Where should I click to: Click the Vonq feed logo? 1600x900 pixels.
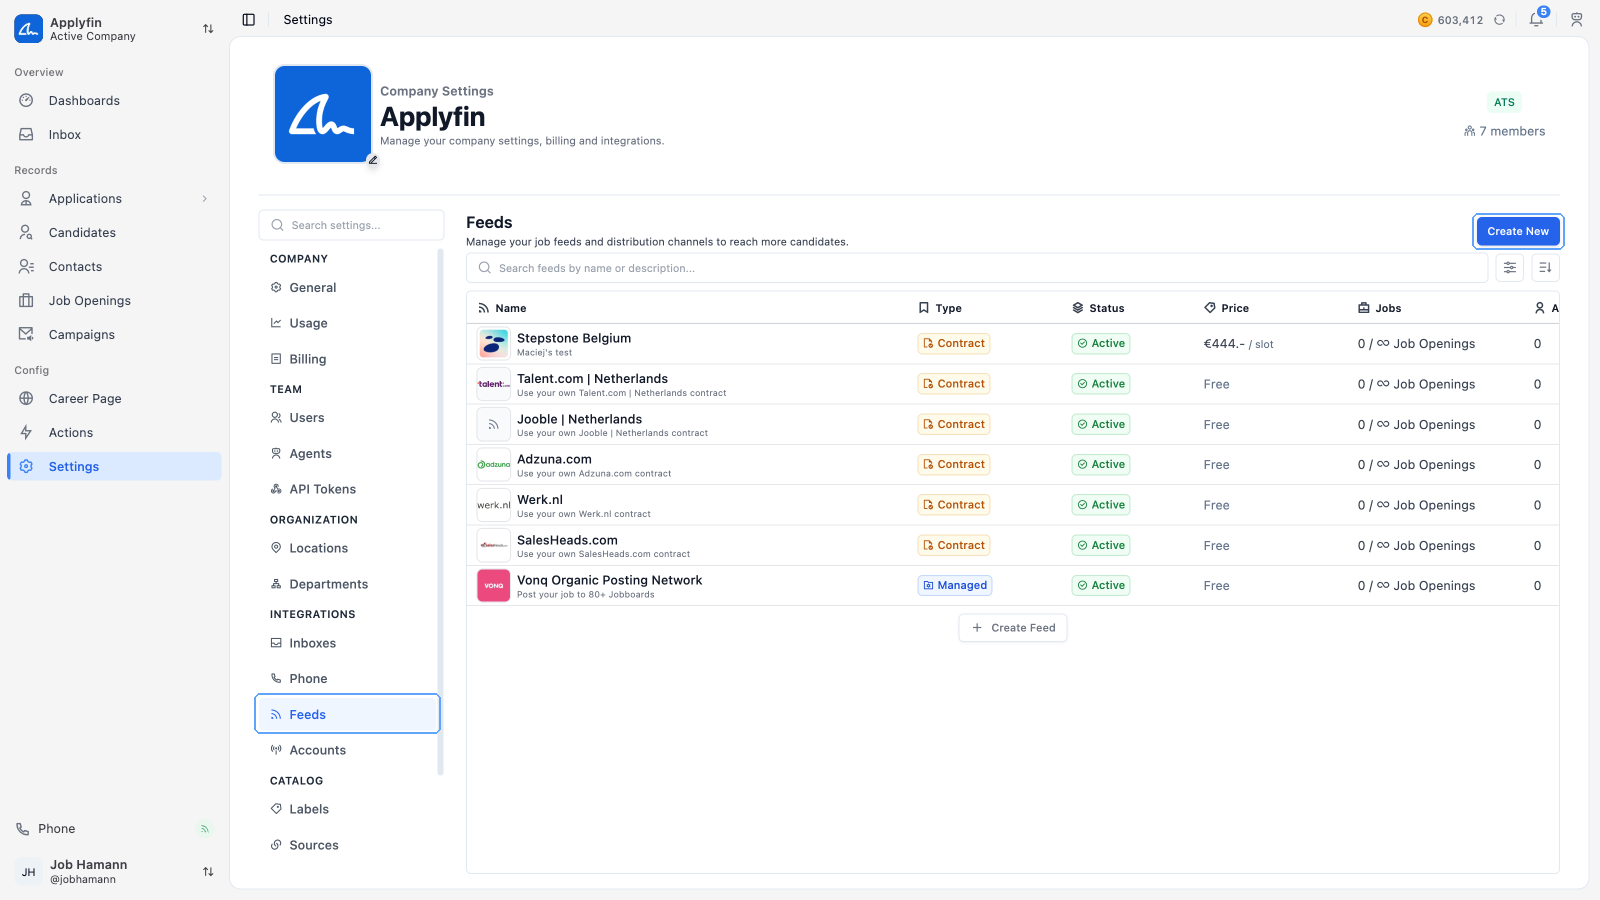pos(494,586)
